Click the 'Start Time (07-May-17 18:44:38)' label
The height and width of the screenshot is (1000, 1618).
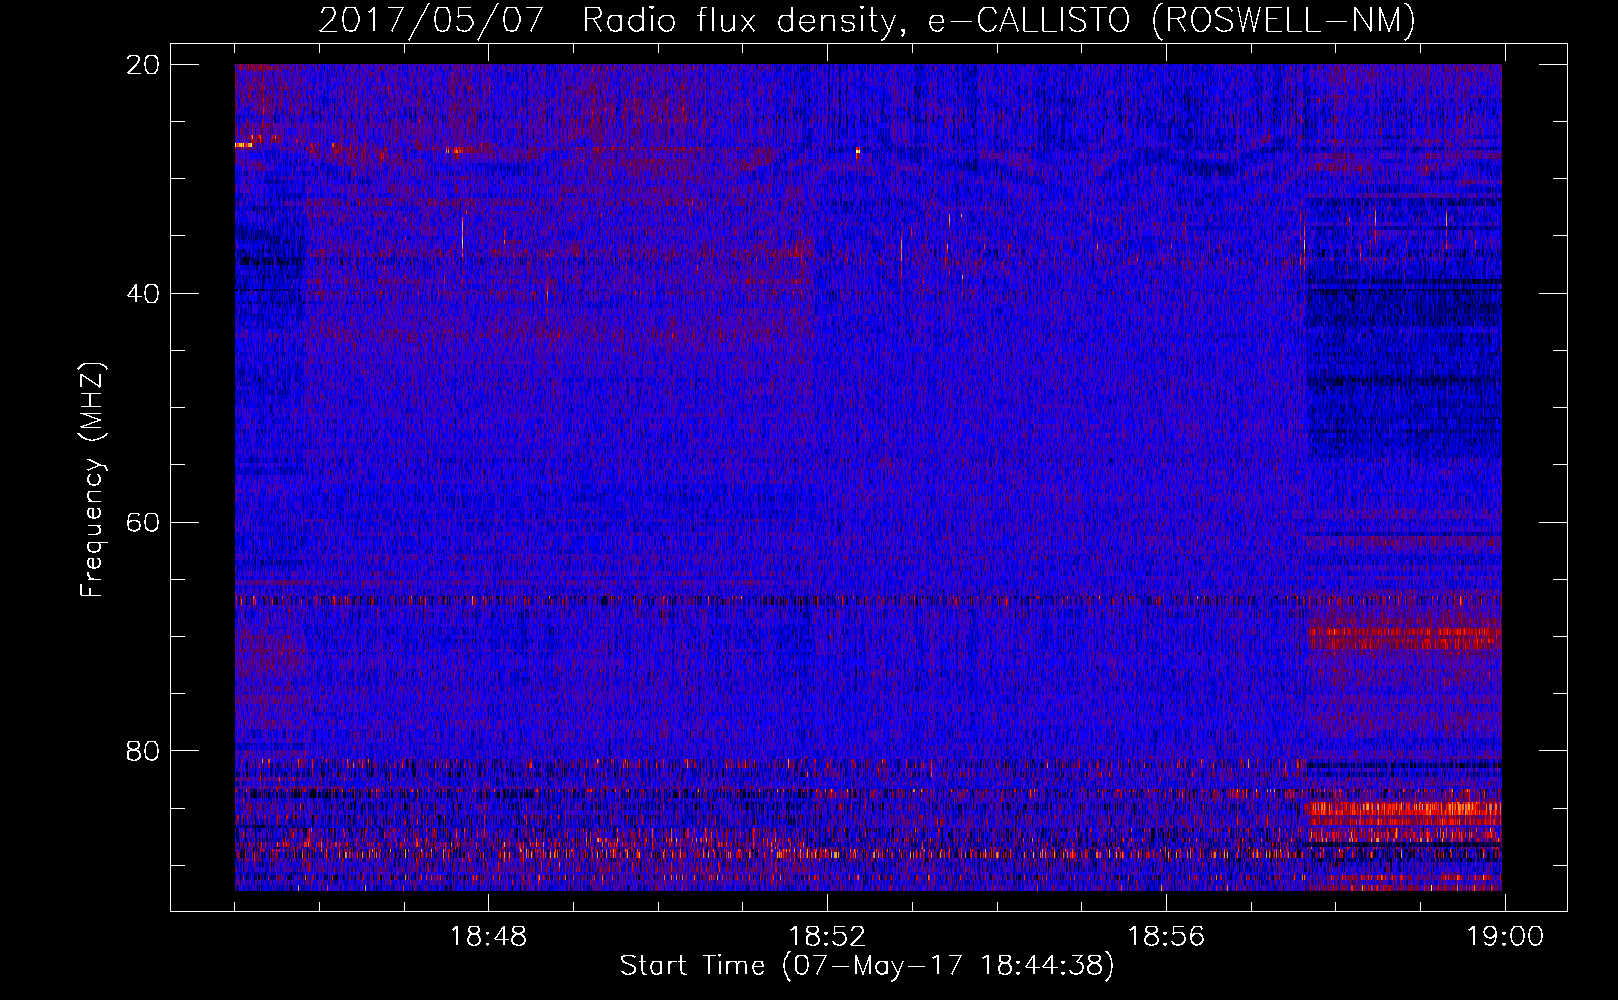[866, 966]
